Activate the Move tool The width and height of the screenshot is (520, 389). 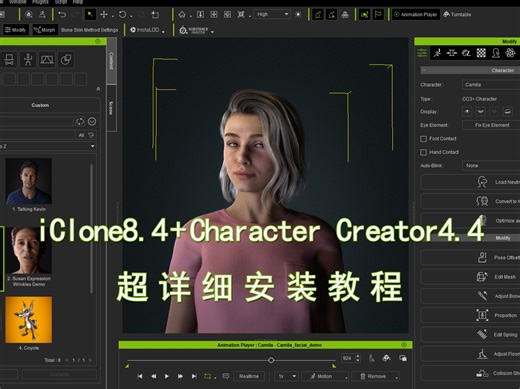tap(104, 14)
